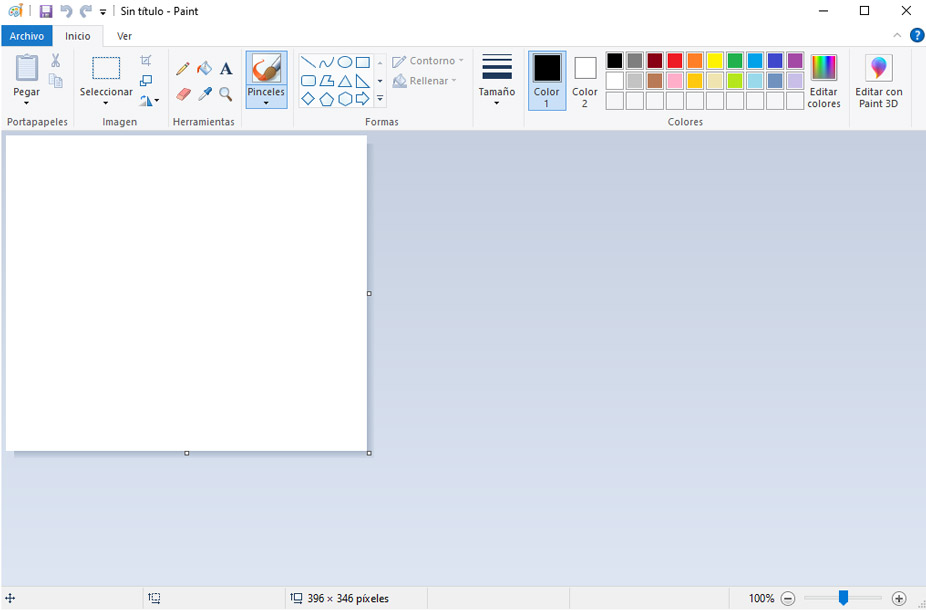Click the Crop image icon
Image resolution: width=926 pixels, height=610 pixels.
pos(146,61)
